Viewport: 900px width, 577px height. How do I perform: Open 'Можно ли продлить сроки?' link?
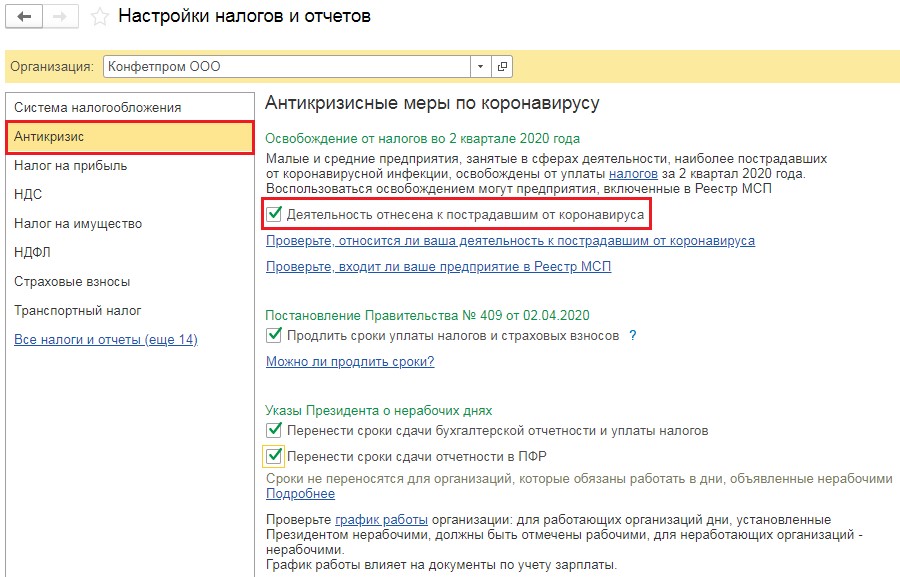point(350,362)
